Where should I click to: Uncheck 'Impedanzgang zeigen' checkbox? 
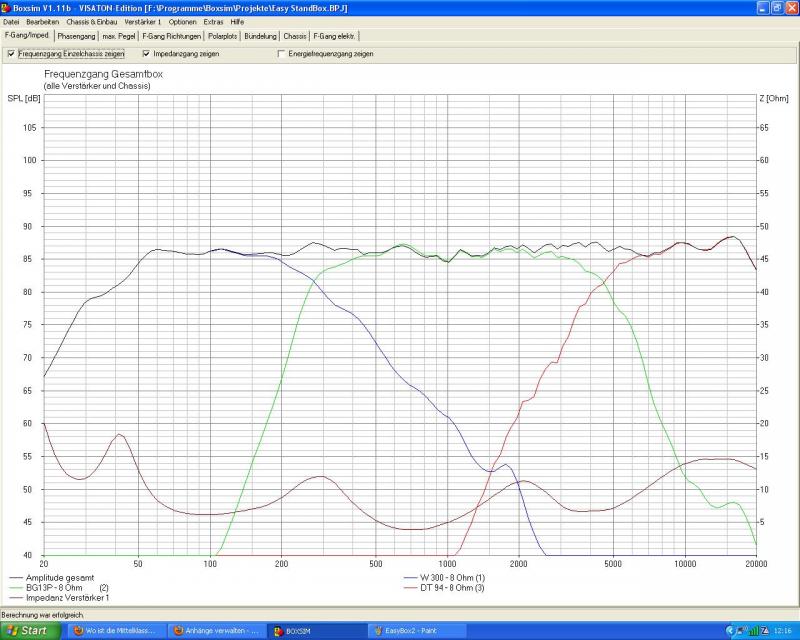146,54
